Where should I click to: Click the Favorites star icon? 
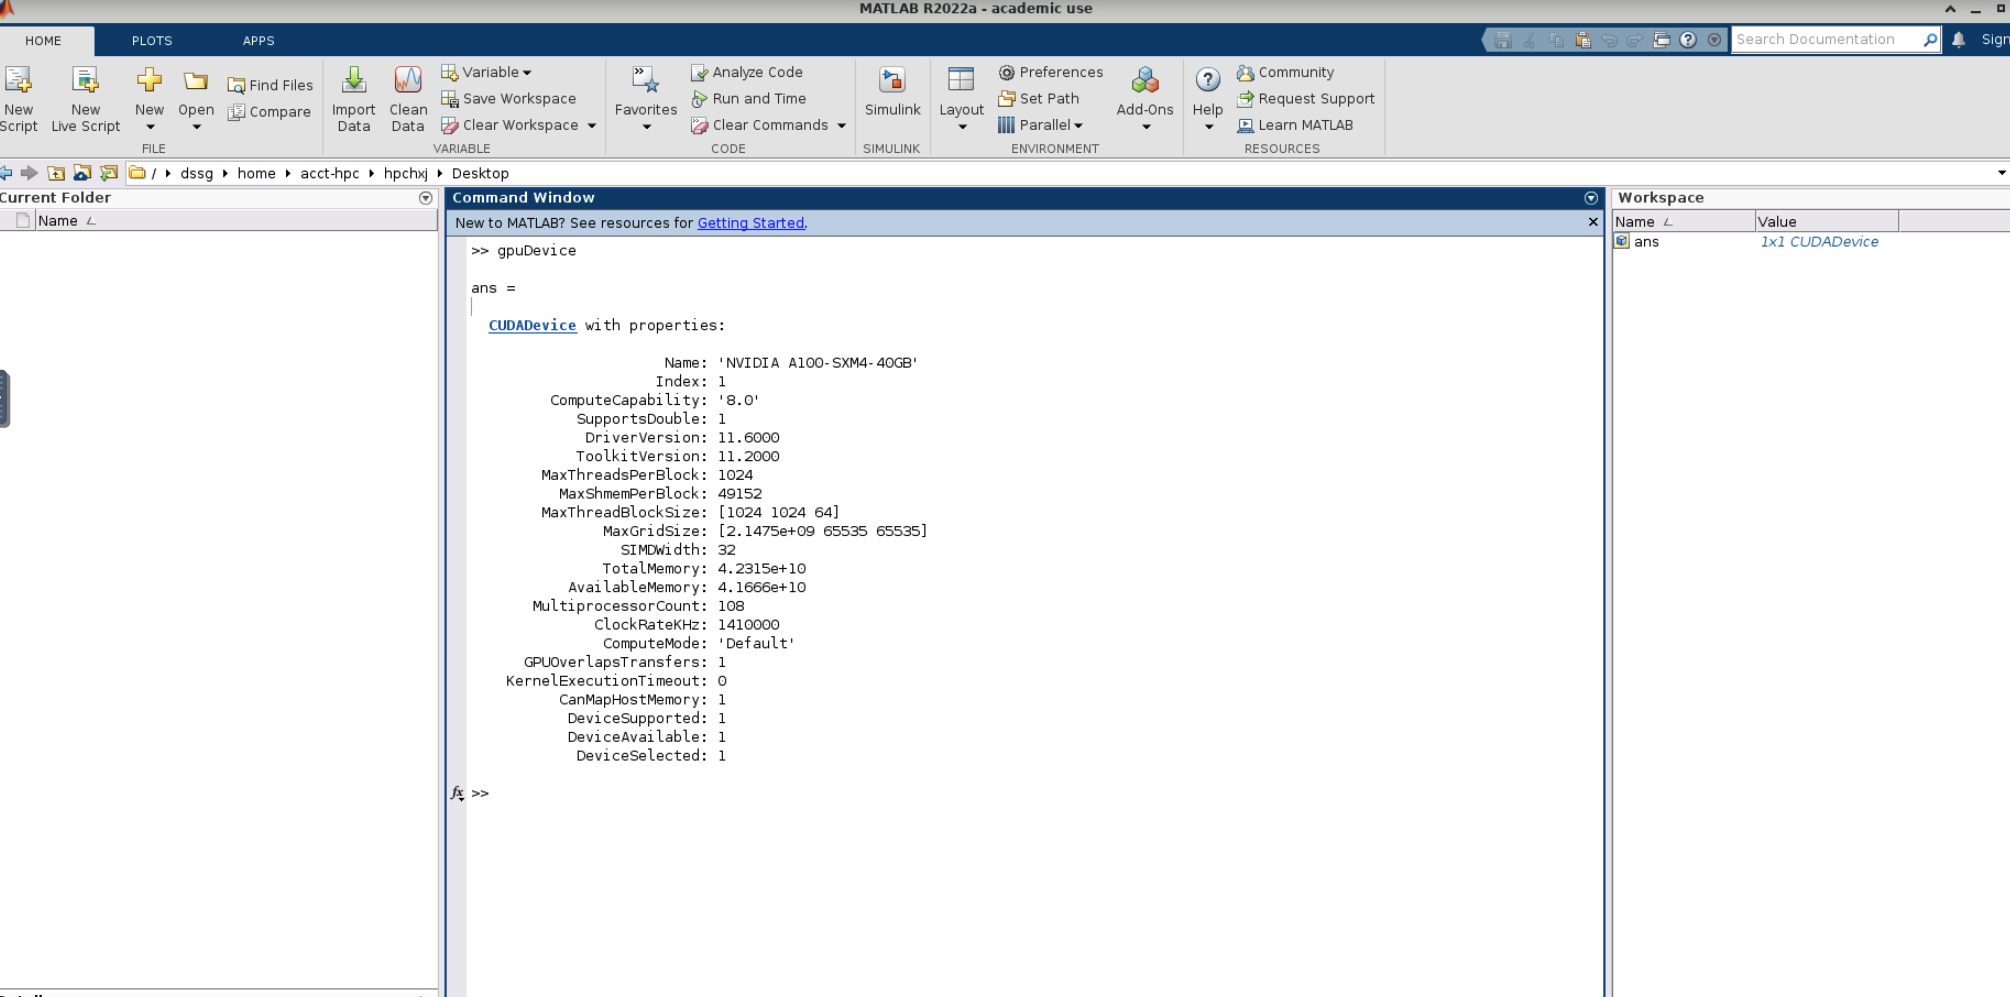(645, 80)
